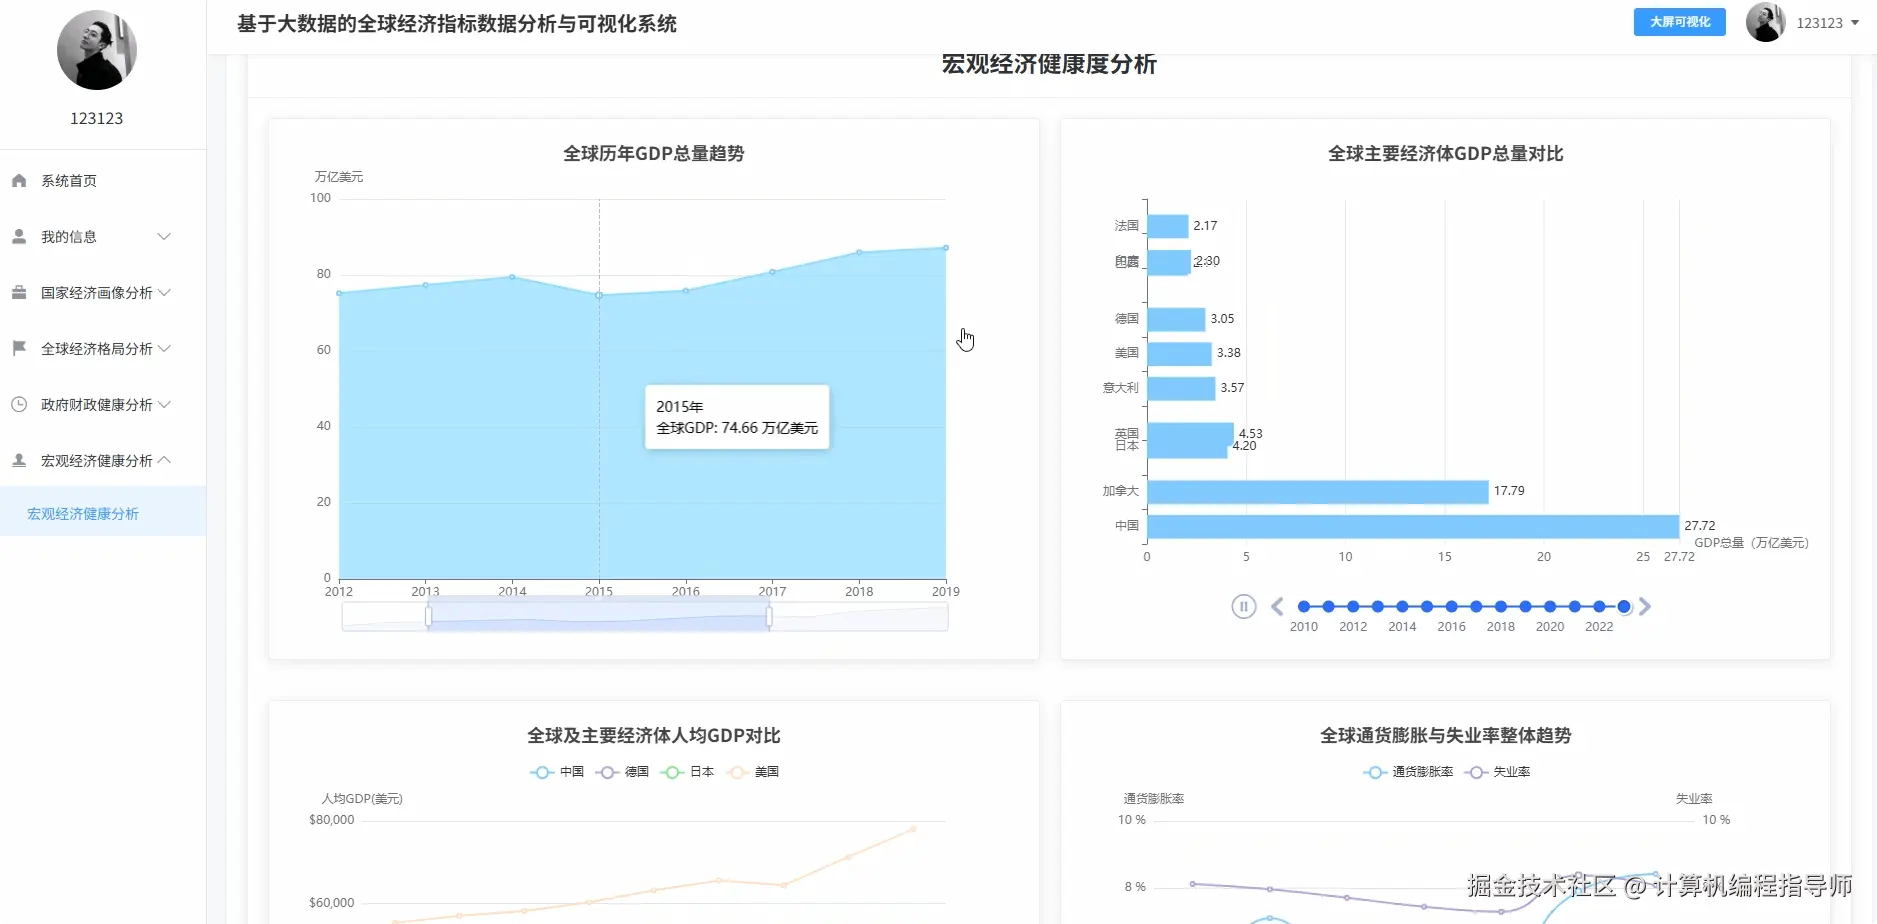Click the keyboard icon beside 国家经济画像分析
Screen dimensions: 1877x924
[18, 292]
